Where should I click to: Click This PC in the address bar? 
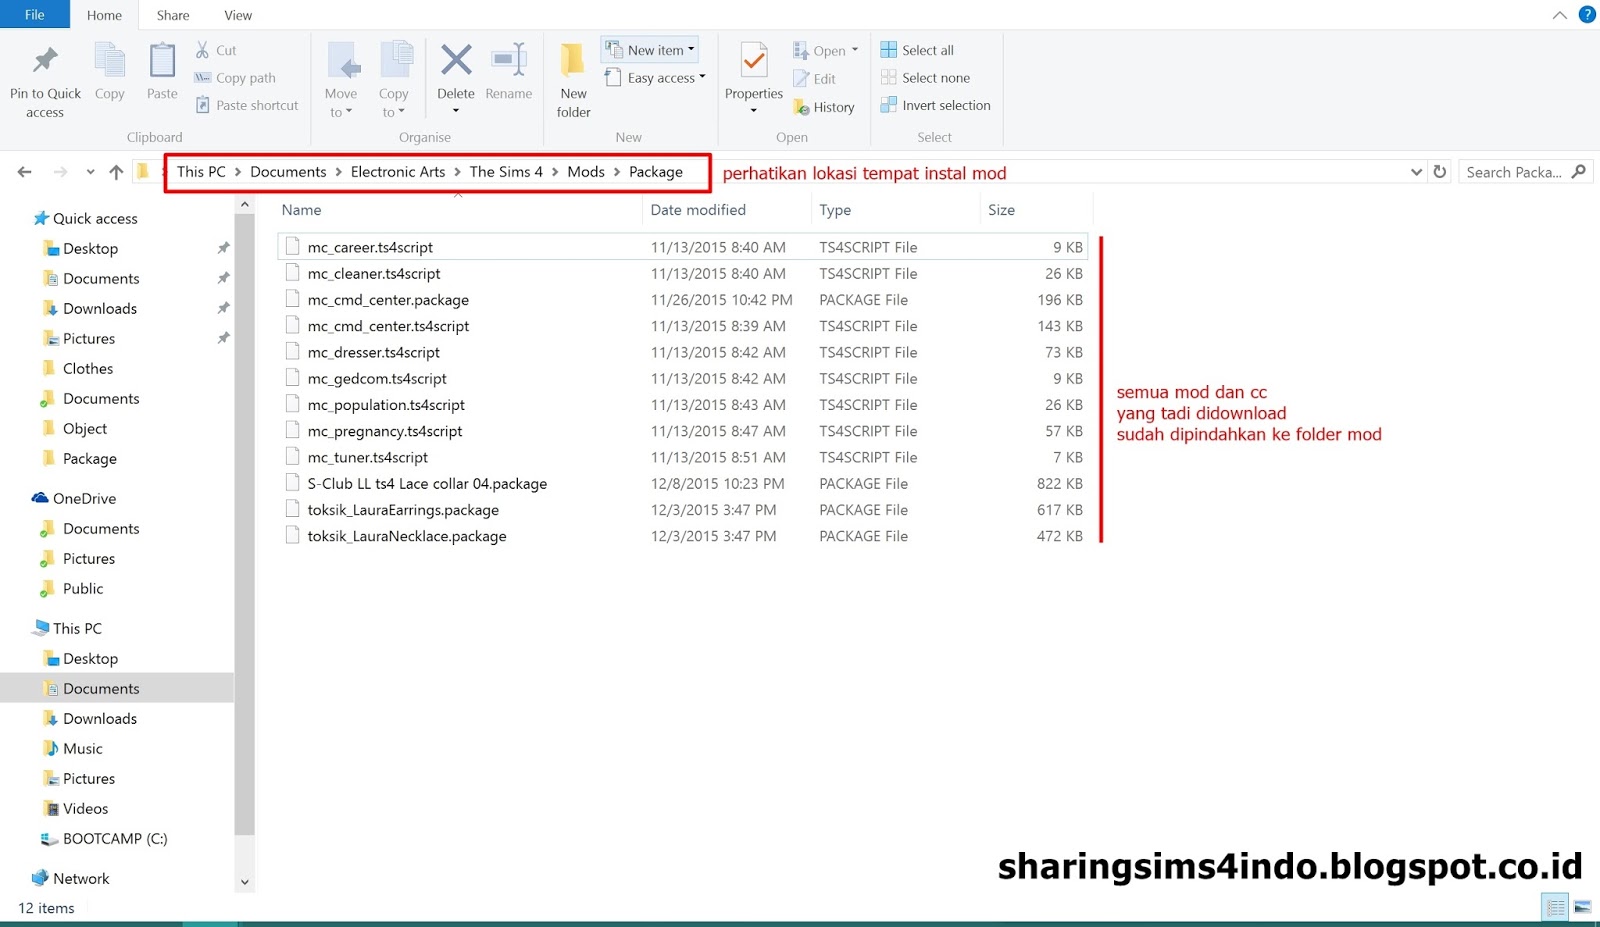[201, 172]
